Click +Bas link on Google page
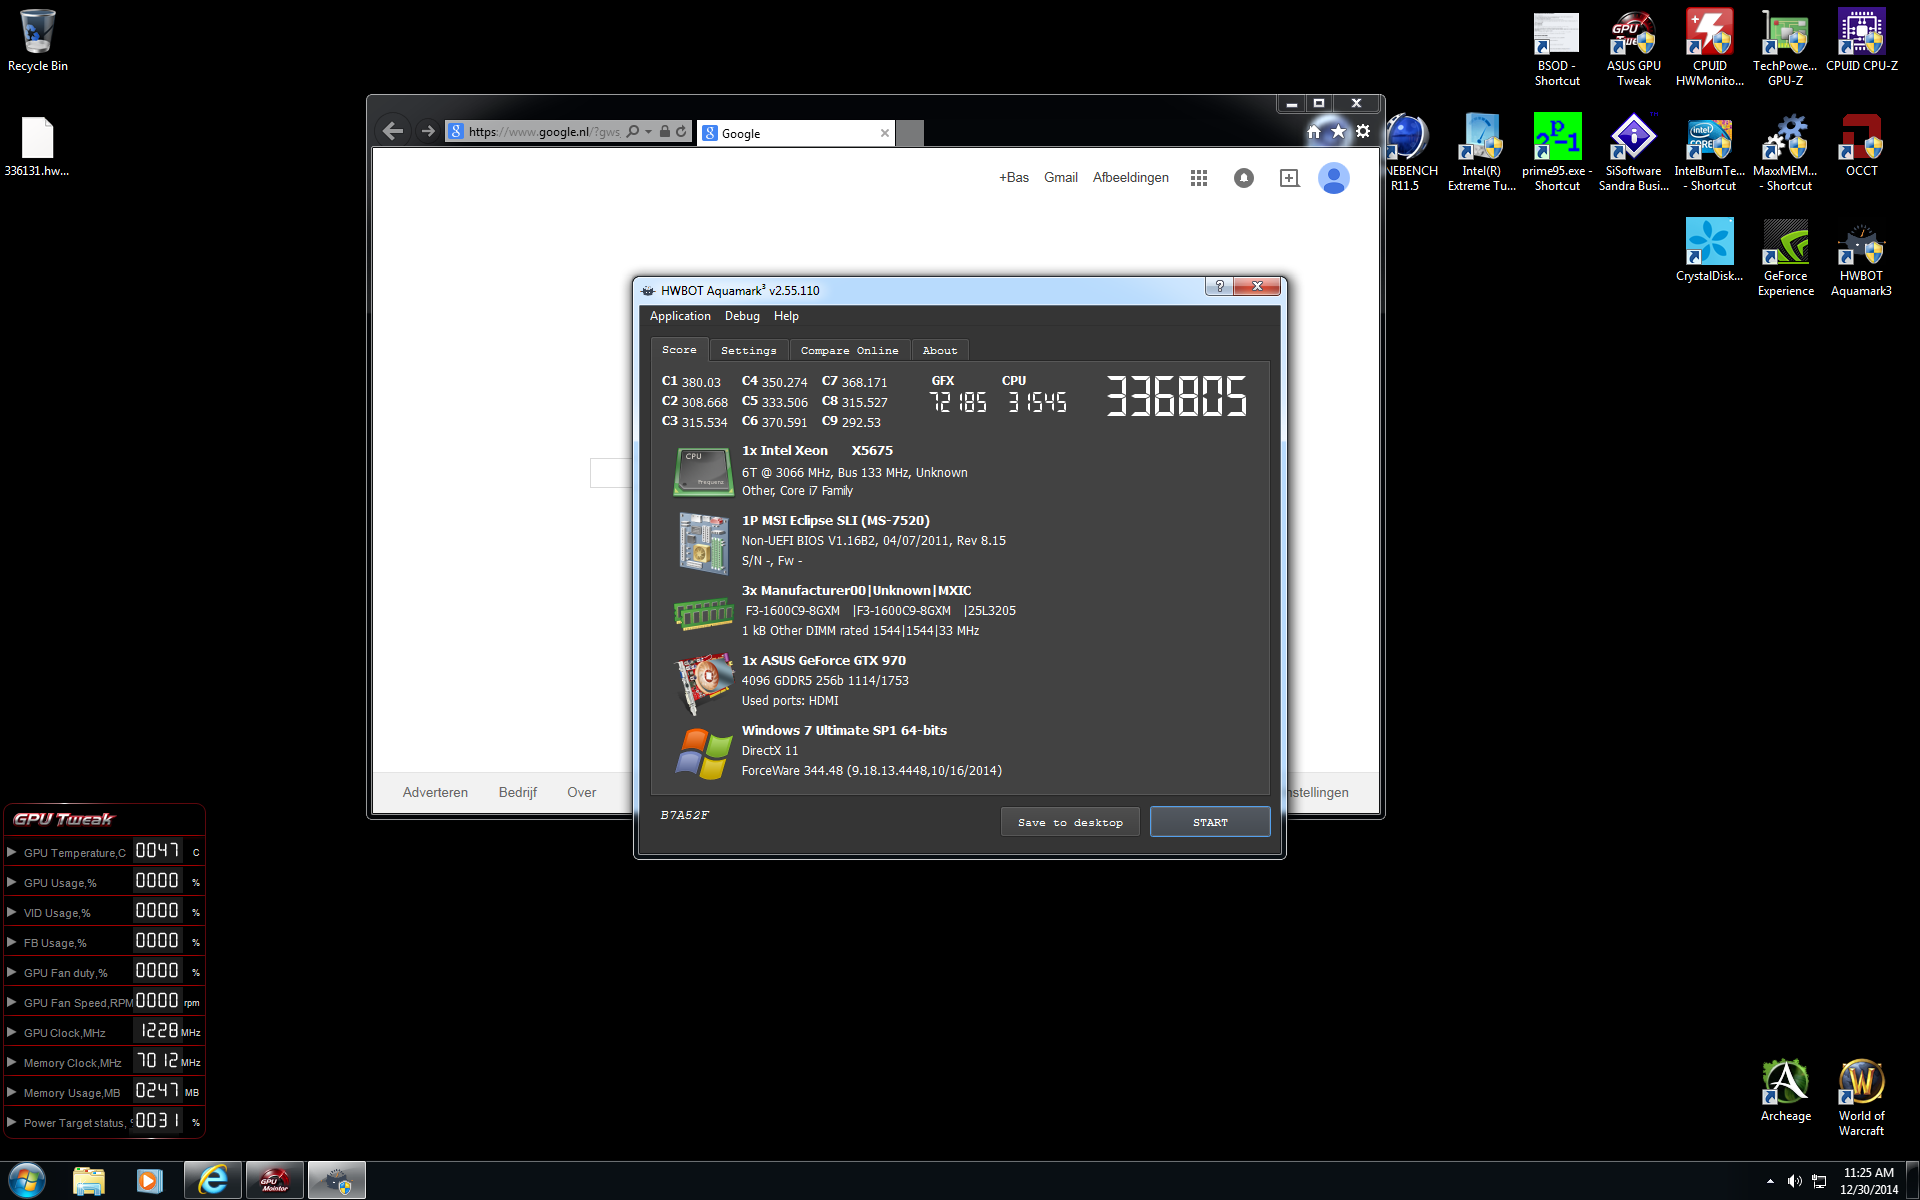This screenshot has height=1200, width=1920. pyautogui.click(x=1014, y=178)
